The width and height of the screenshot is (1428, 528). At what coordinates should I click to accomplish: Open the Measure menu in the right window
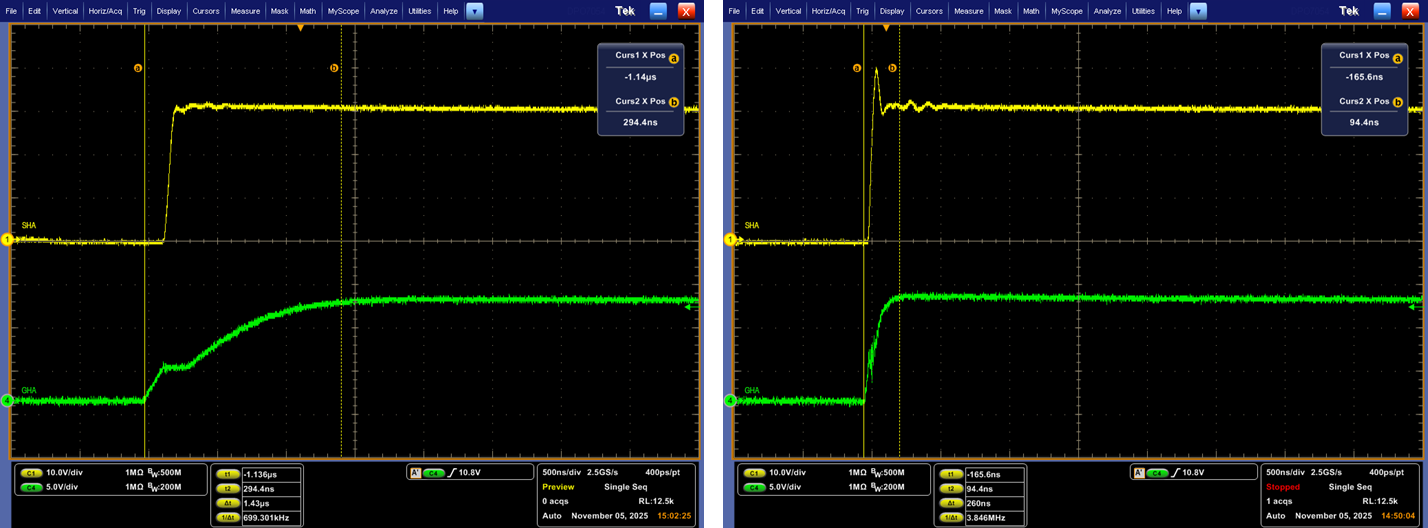[x=968, y=11]
